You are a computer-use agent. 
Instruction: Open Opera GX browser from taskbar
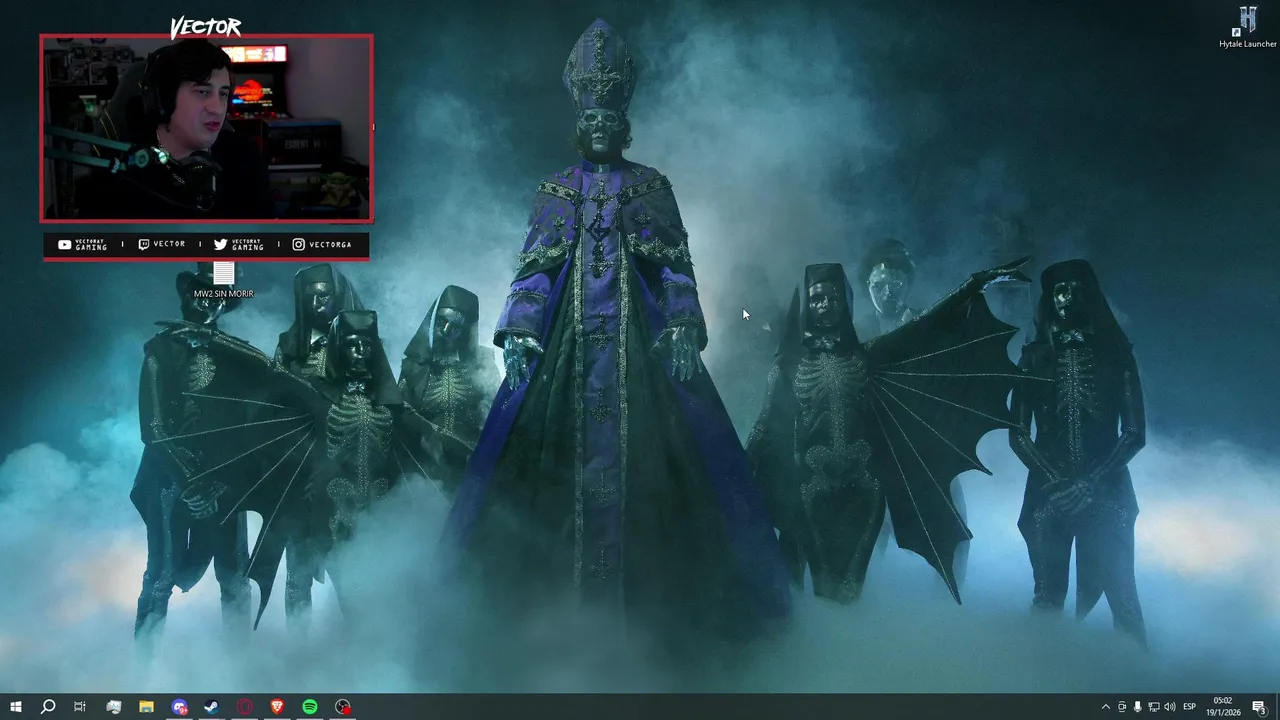coord(244,707)
